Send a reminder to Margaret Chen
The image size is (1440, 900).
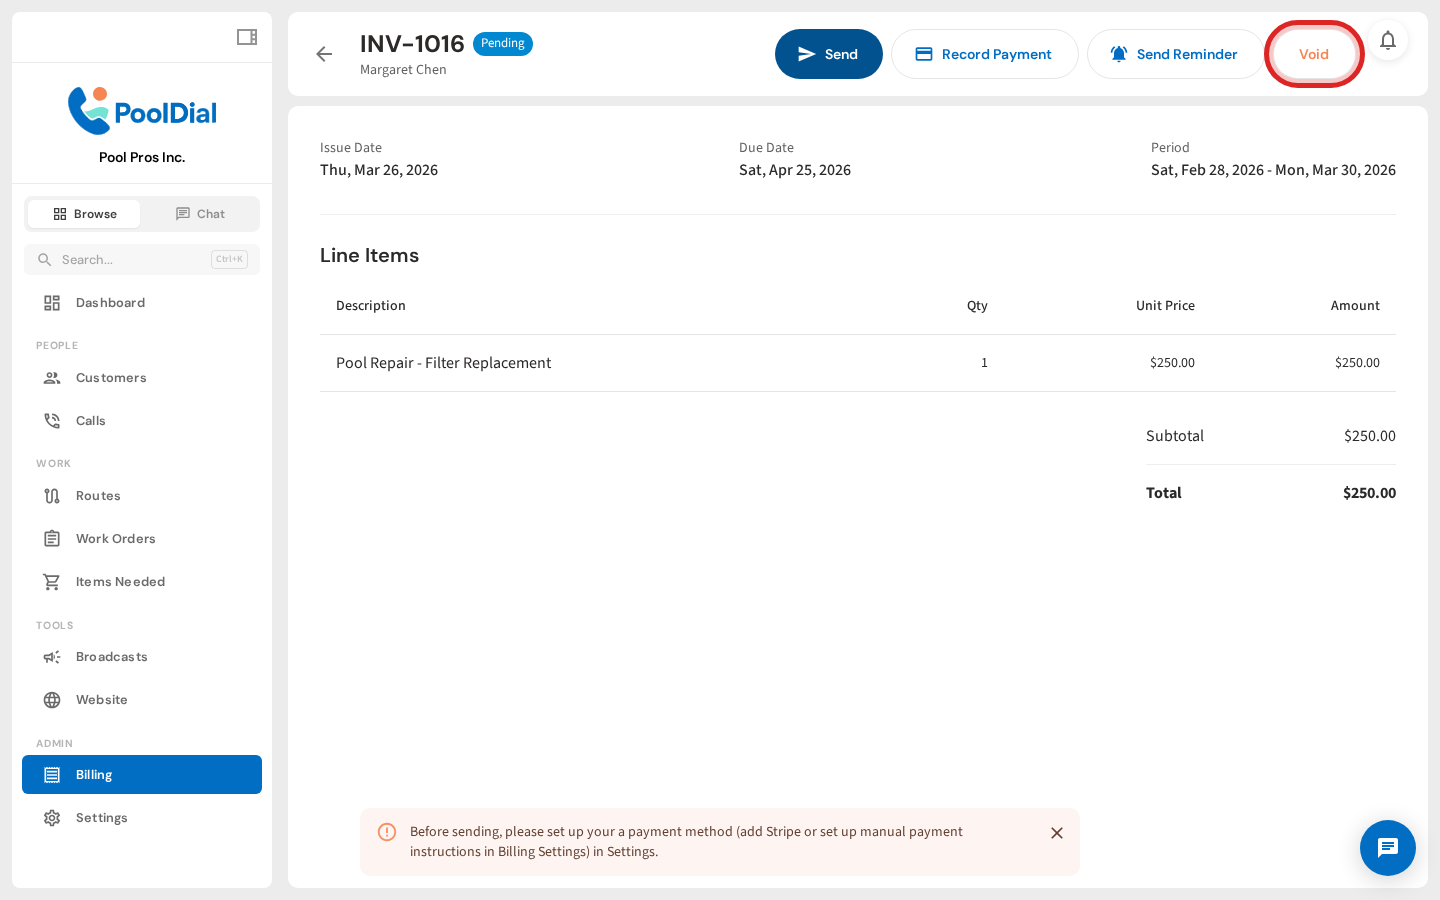(1175, 54)
